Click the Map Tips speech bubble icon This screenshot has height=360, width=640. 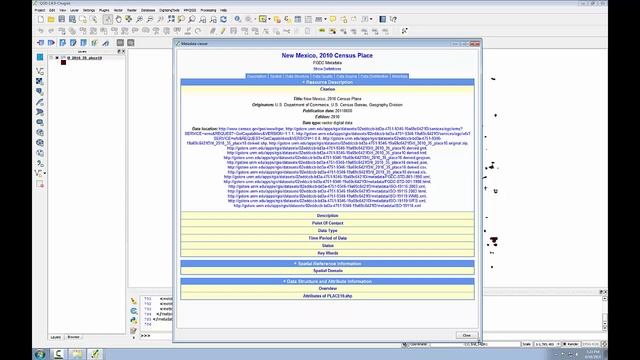[333, 19]
